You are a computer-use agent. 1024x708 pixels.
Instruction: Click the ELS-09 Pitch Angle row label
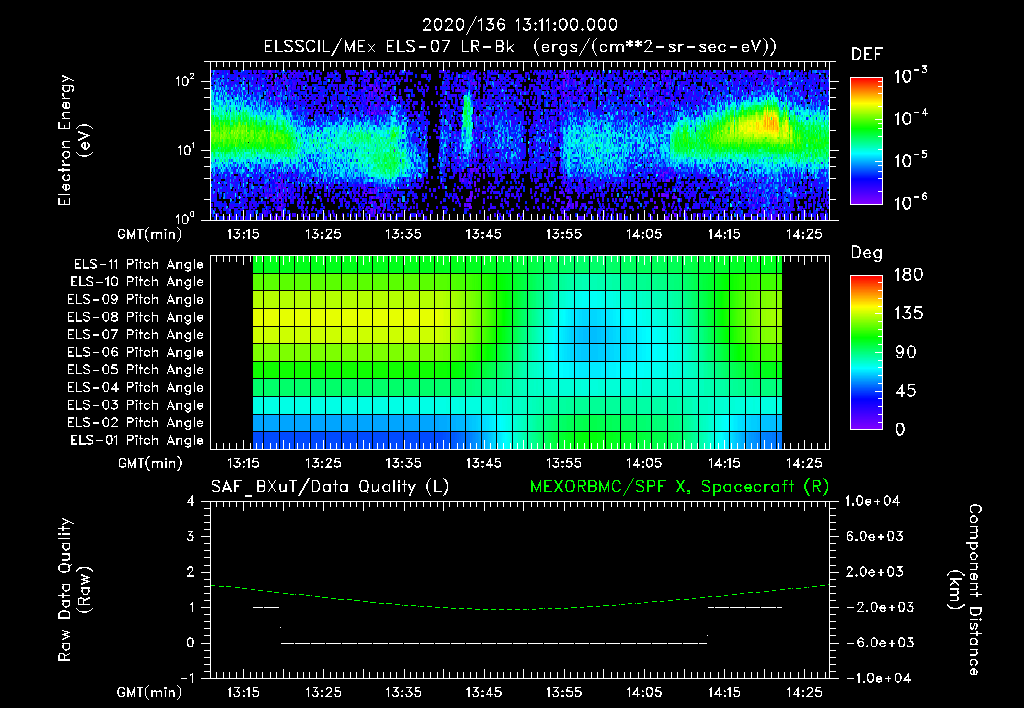(136, 300)
